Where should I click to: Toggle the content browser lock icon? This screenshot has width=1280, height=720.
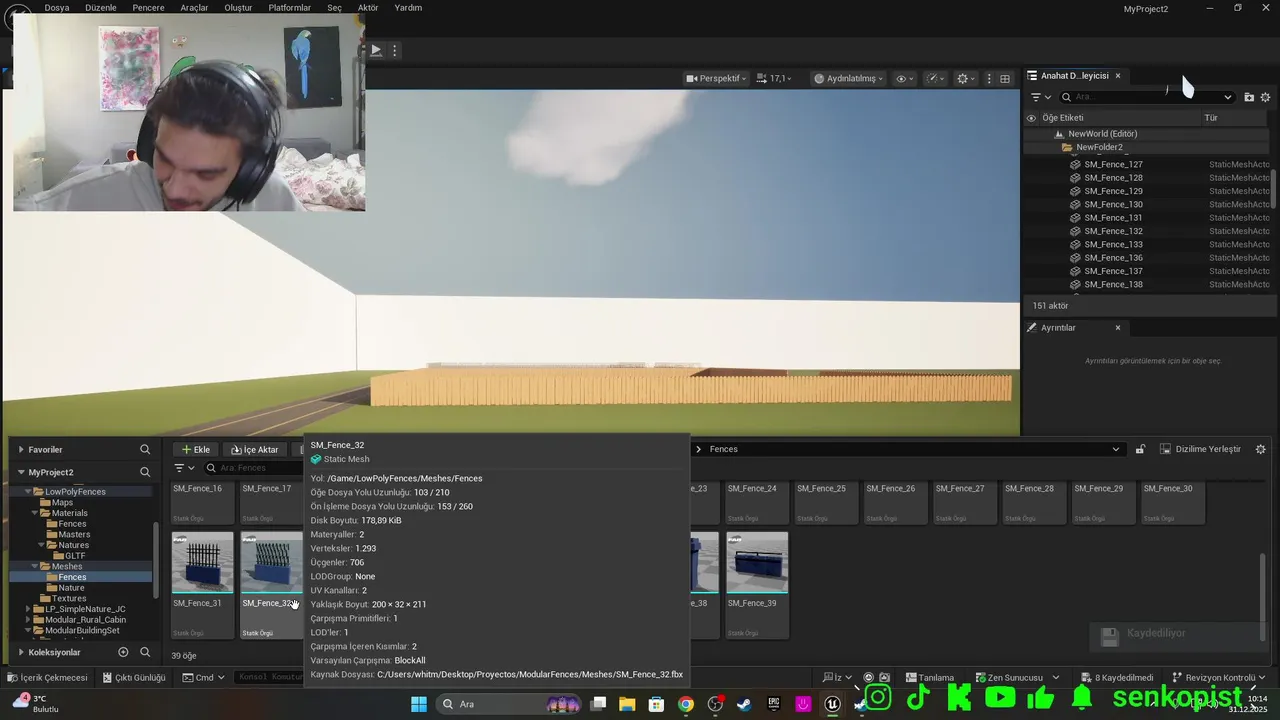pyautogui.click(x=1140, y=449)
